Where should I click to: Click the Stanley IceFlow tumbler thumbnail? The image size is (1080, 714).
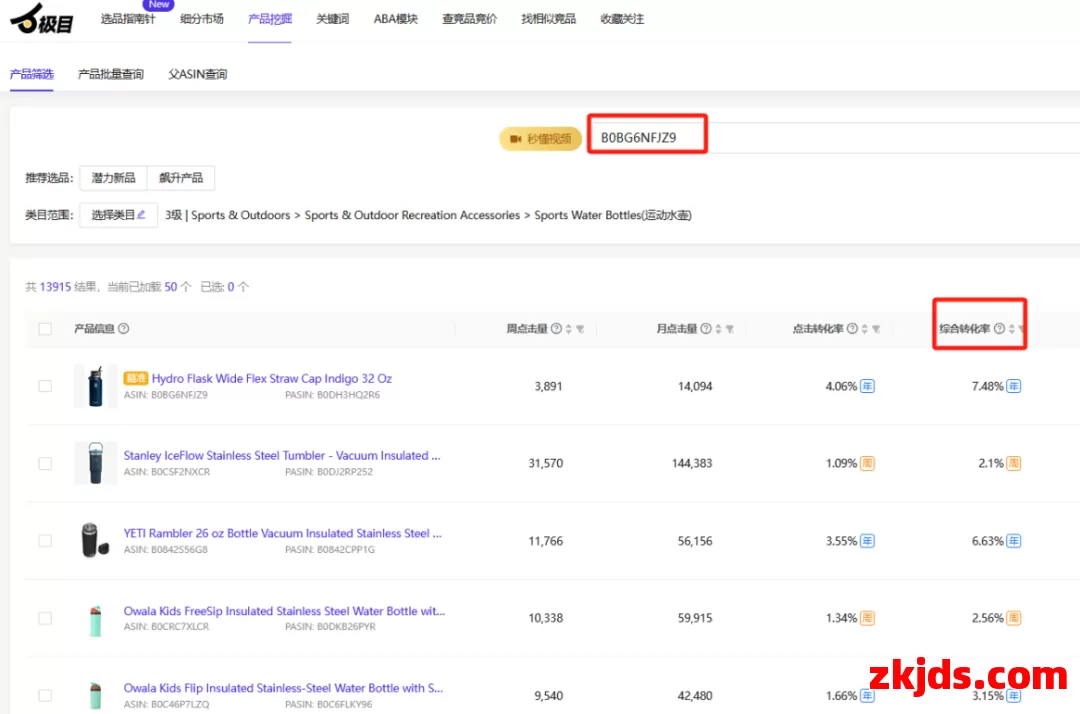pos(96,463)
